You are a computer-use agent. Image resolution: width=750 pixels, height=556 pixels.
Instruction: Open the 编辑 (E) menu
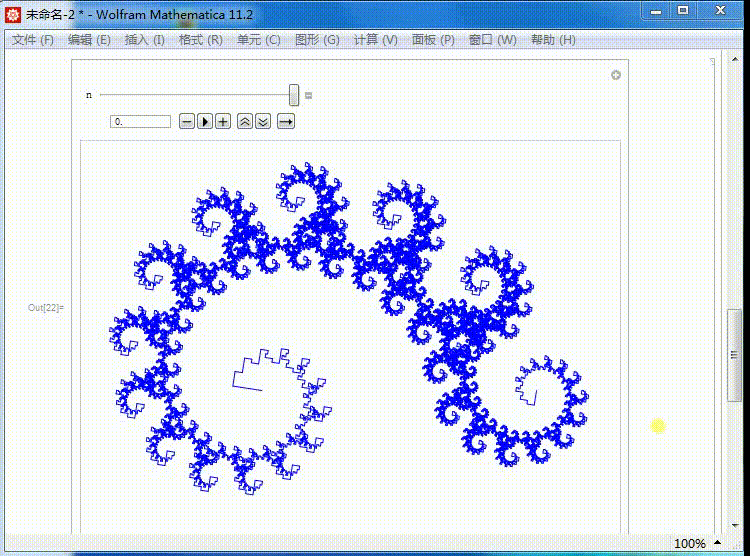tap(89, 40)
